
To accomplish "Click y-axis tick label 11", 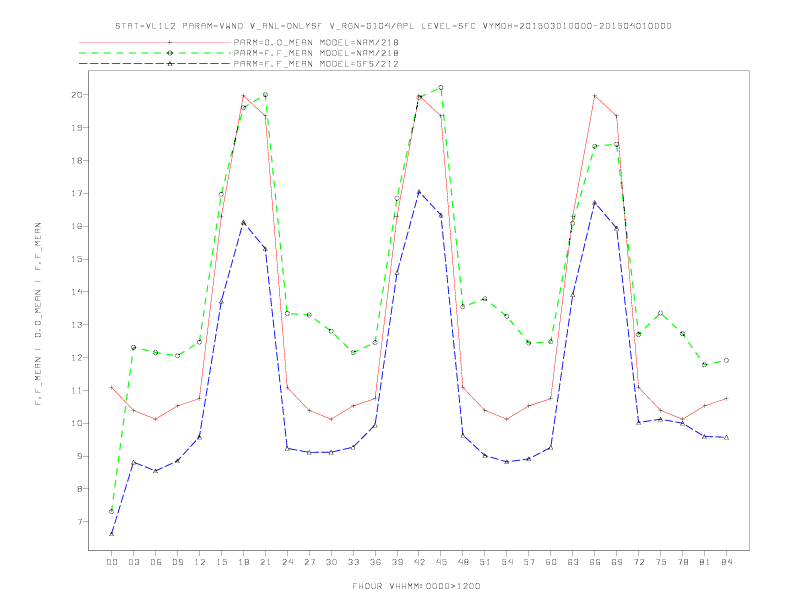I will [77, 390].
